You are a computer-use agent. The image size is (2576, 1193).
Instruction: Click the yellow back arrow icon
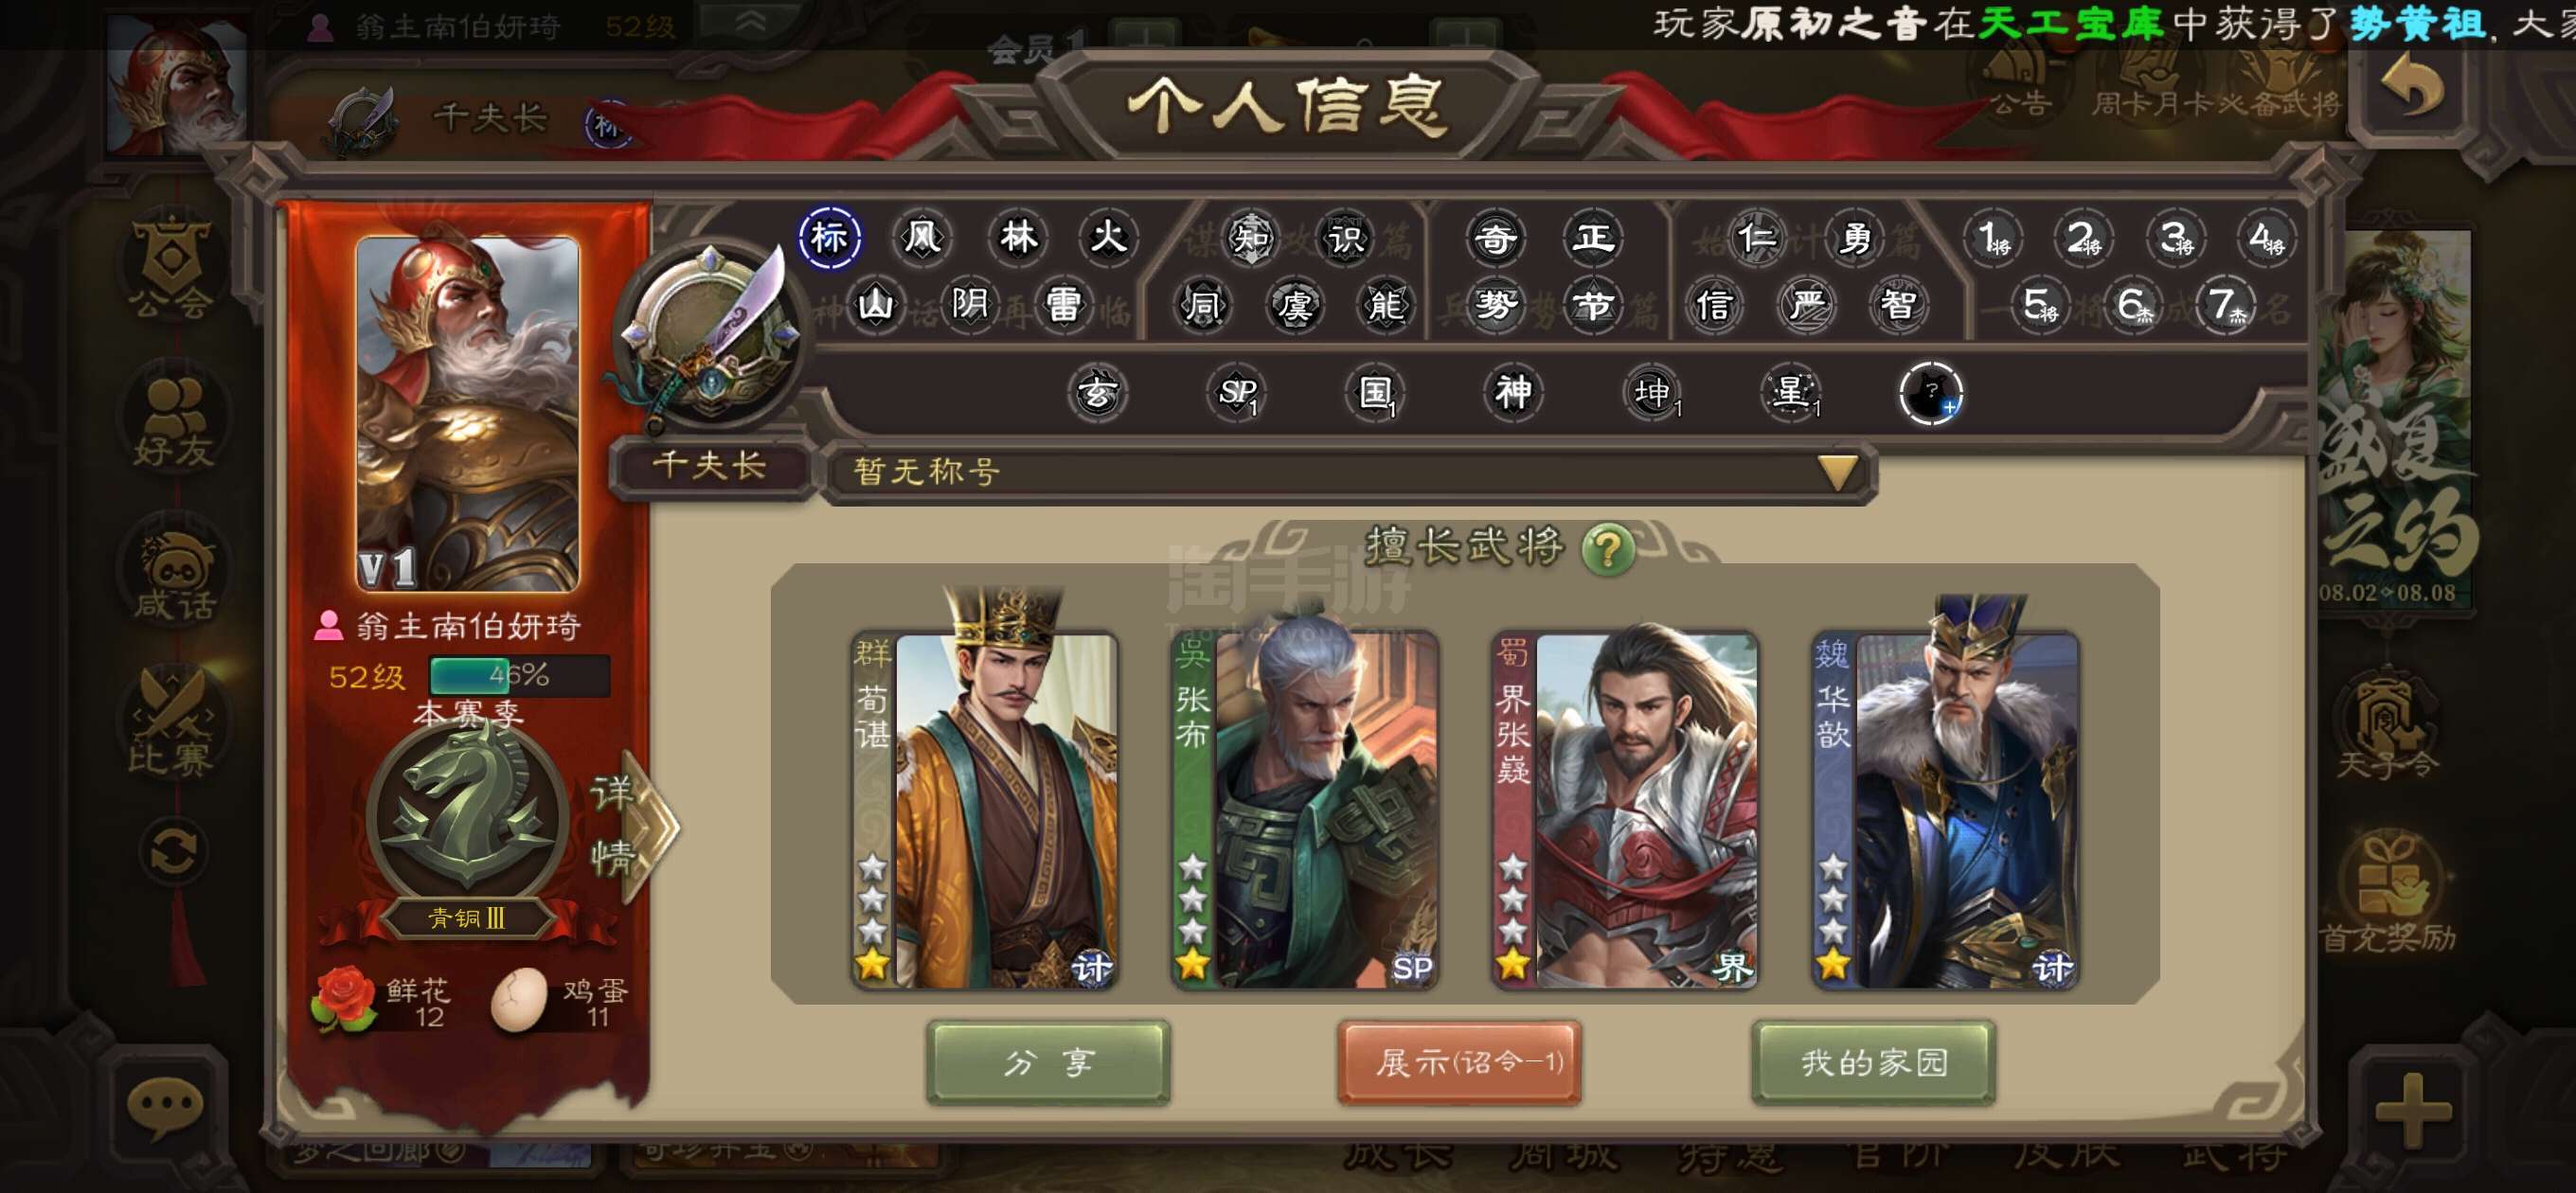[2411, 87]
